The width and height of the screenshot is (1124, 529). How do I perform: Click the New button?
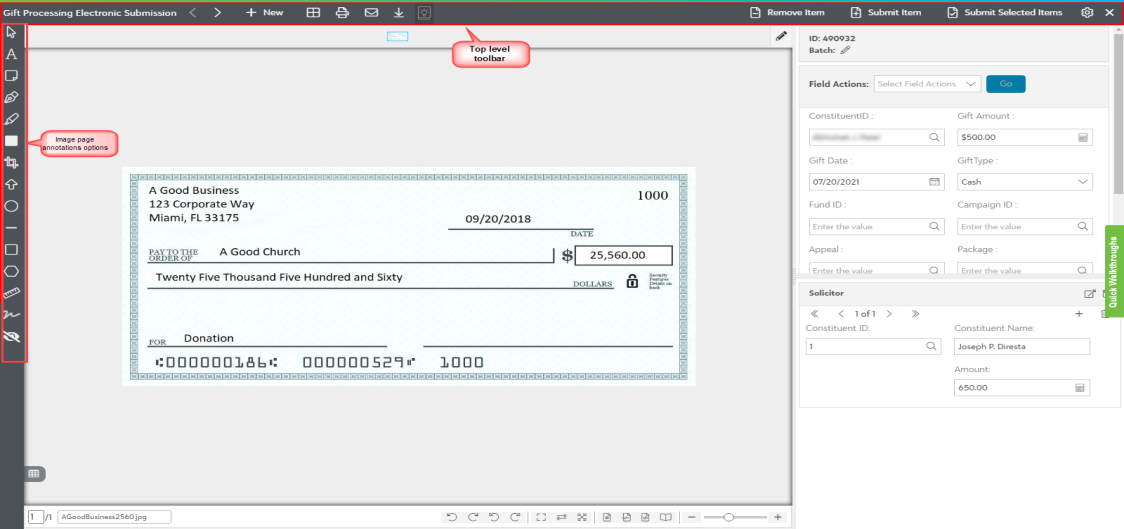click(265, 13)
